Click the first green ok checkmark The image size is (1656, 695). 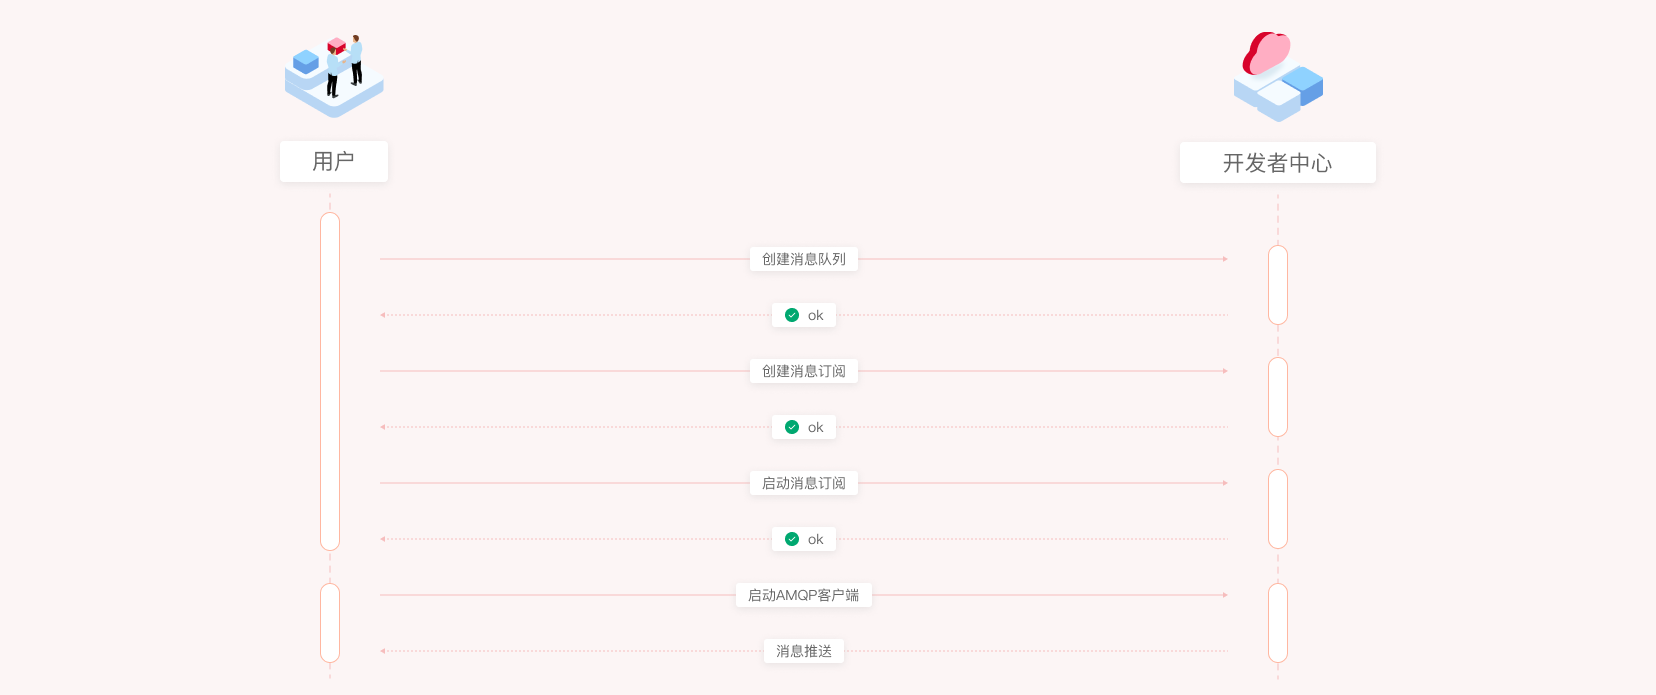click(792, 315)
